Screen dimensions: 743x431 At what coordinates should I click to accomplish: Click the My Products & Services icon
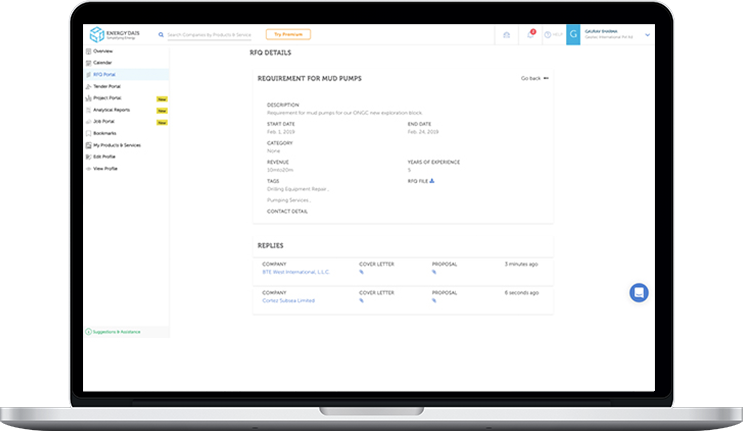coord(88,145)
